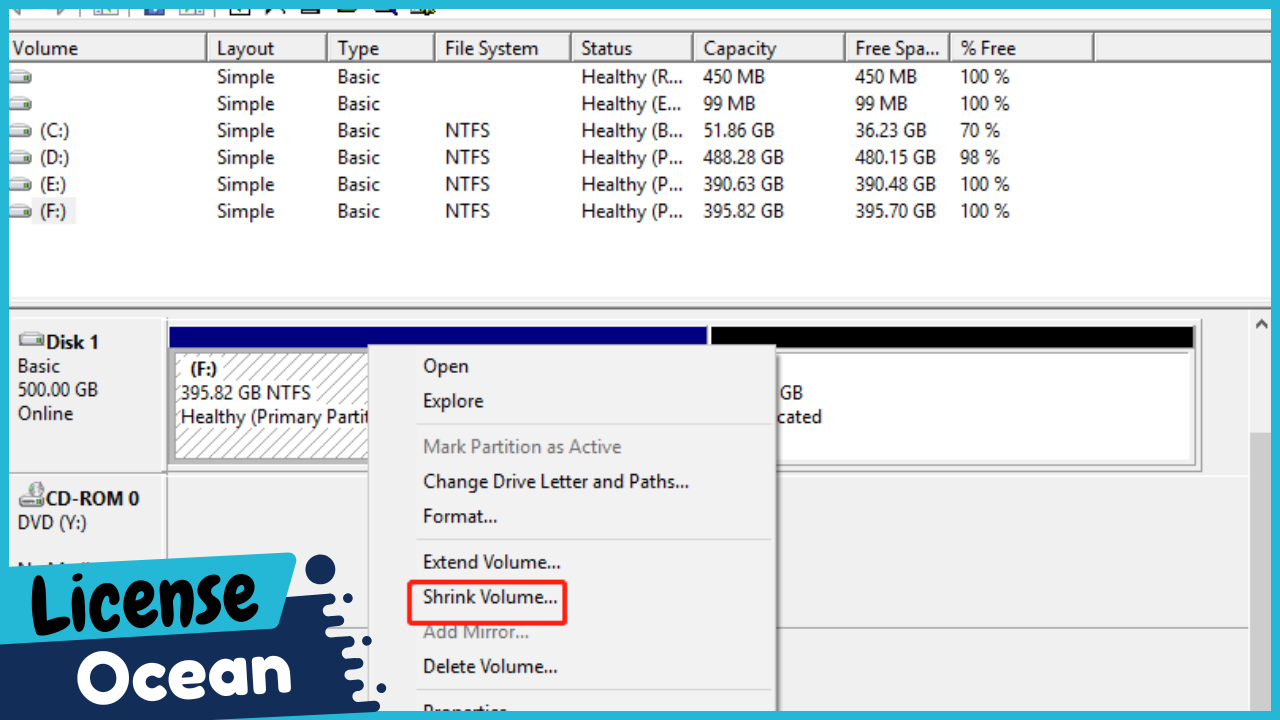The height and width of the screenshot is (720, 1280).
Task: Select the Extend Volume option
Action: [491, 561]
